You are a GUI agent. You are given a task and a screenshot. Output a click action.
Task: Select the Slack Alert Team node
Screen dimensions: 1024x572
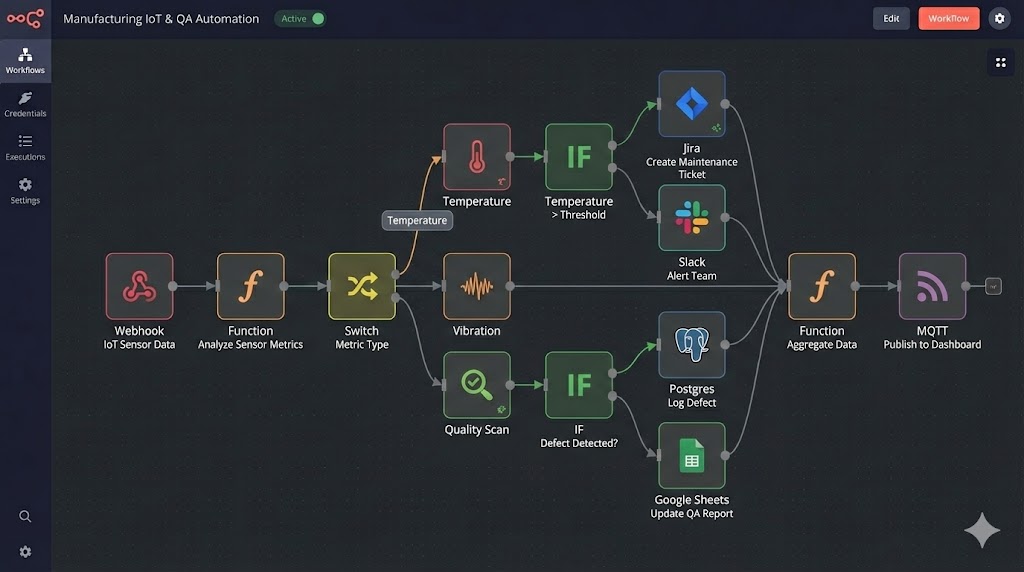coord(691,218)
